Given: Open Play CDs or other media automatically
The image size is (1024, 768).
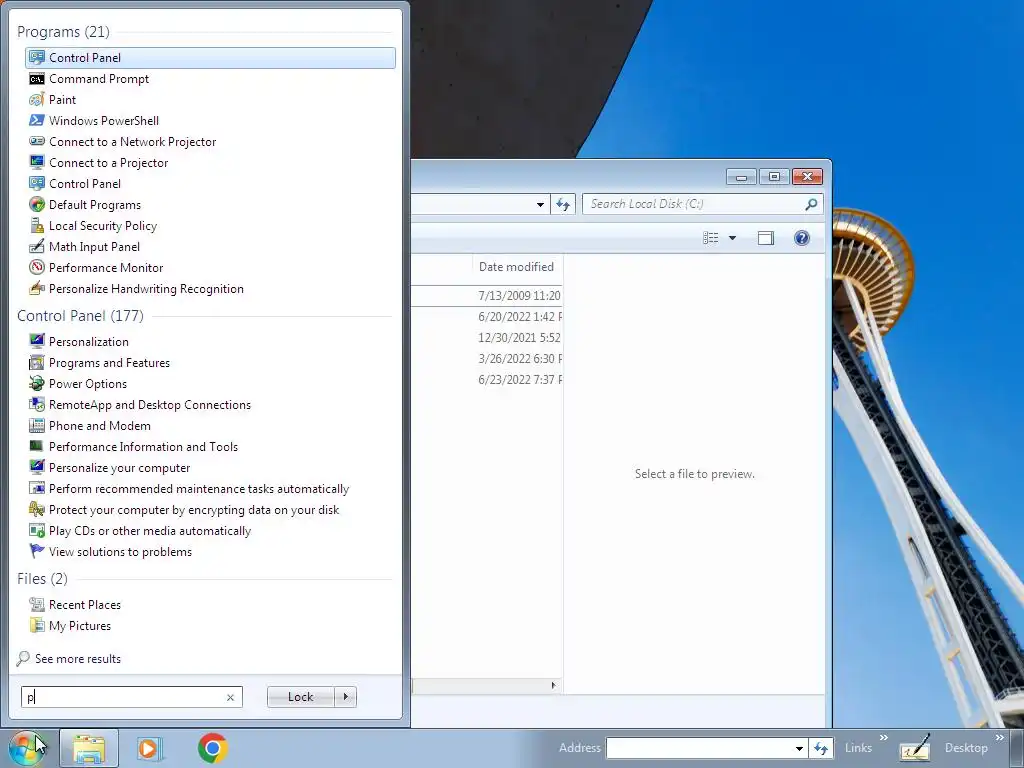Looking at the screenshot, I should [150, 530].
